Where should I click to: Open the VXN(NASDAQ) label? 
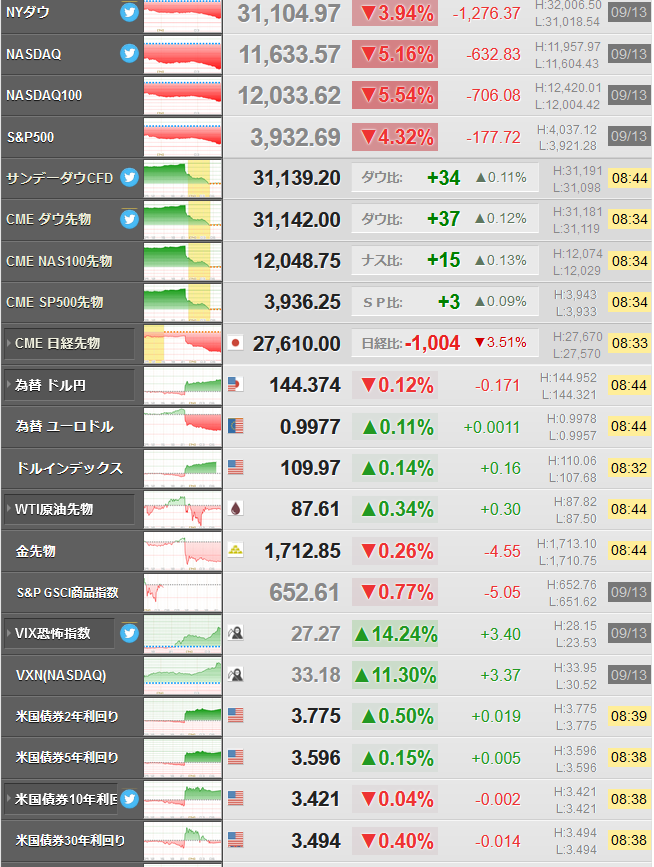61,675
